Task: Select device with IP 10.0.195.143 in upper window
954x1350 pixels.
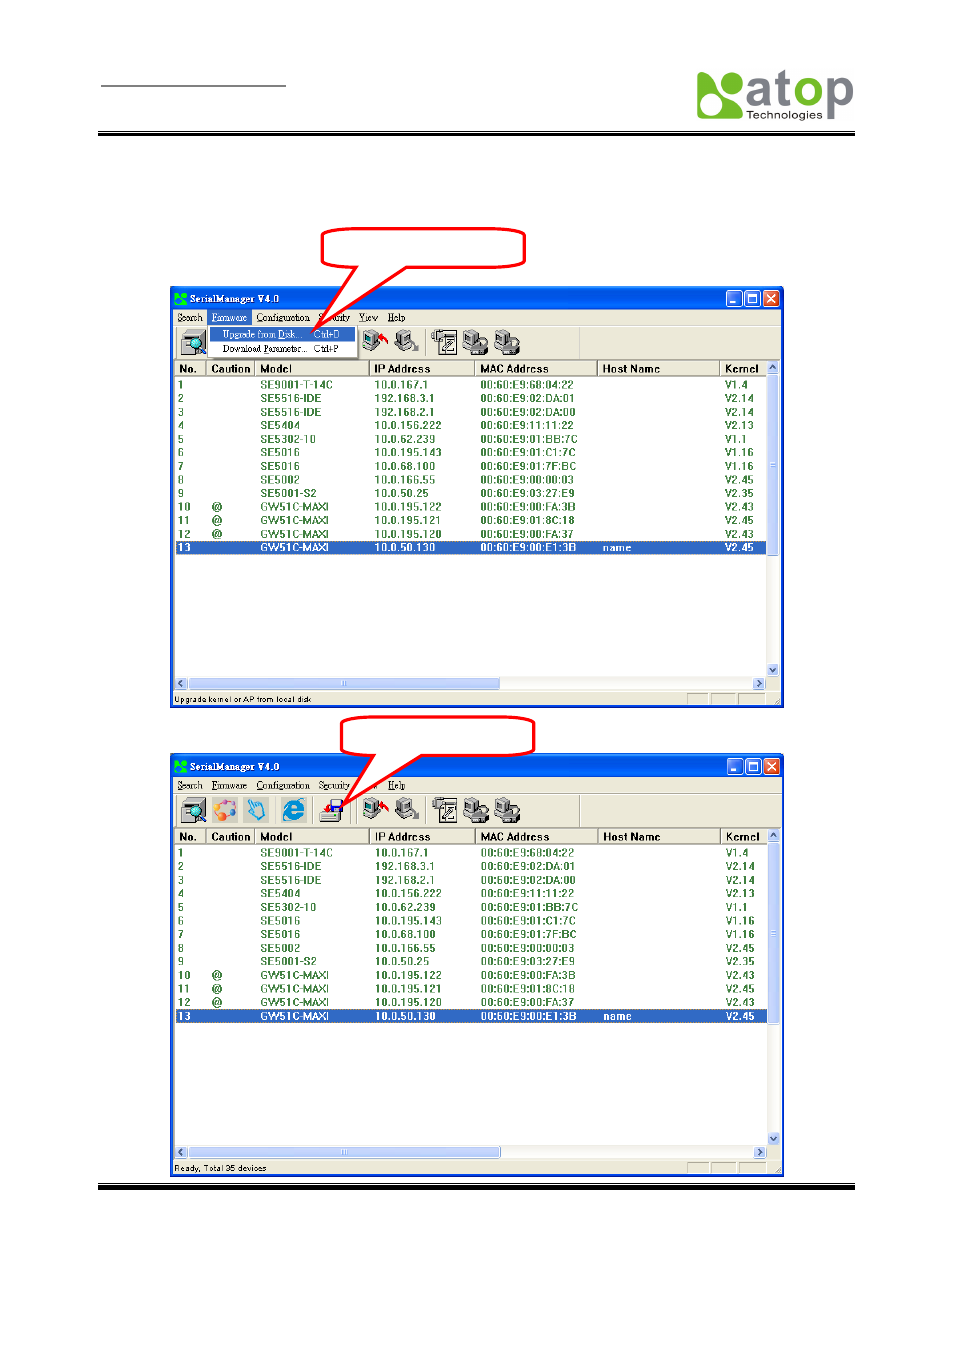Action: [x=470, y=453]
